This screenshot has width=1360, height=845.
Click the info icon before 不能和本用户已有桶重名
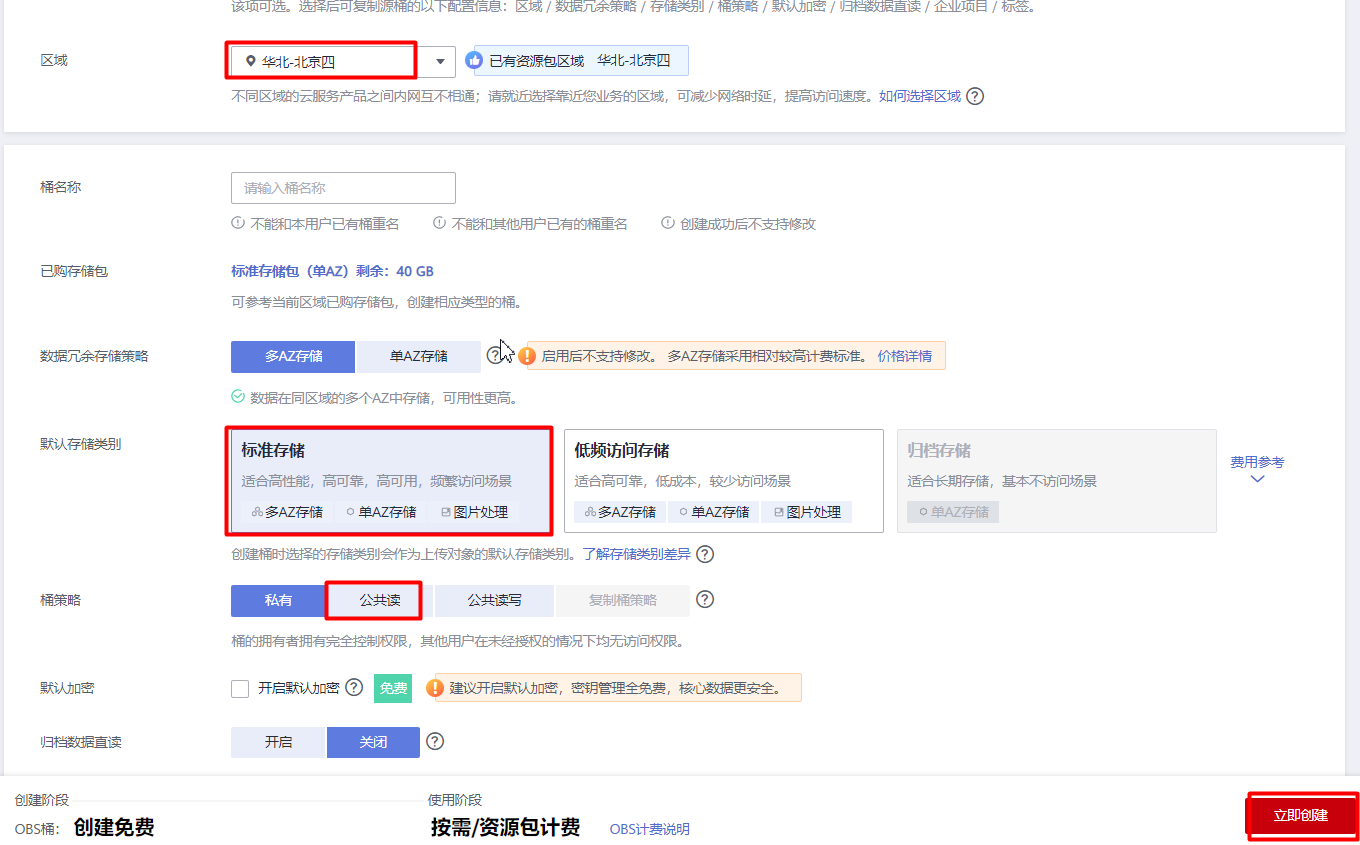click(x=238, y=223)
